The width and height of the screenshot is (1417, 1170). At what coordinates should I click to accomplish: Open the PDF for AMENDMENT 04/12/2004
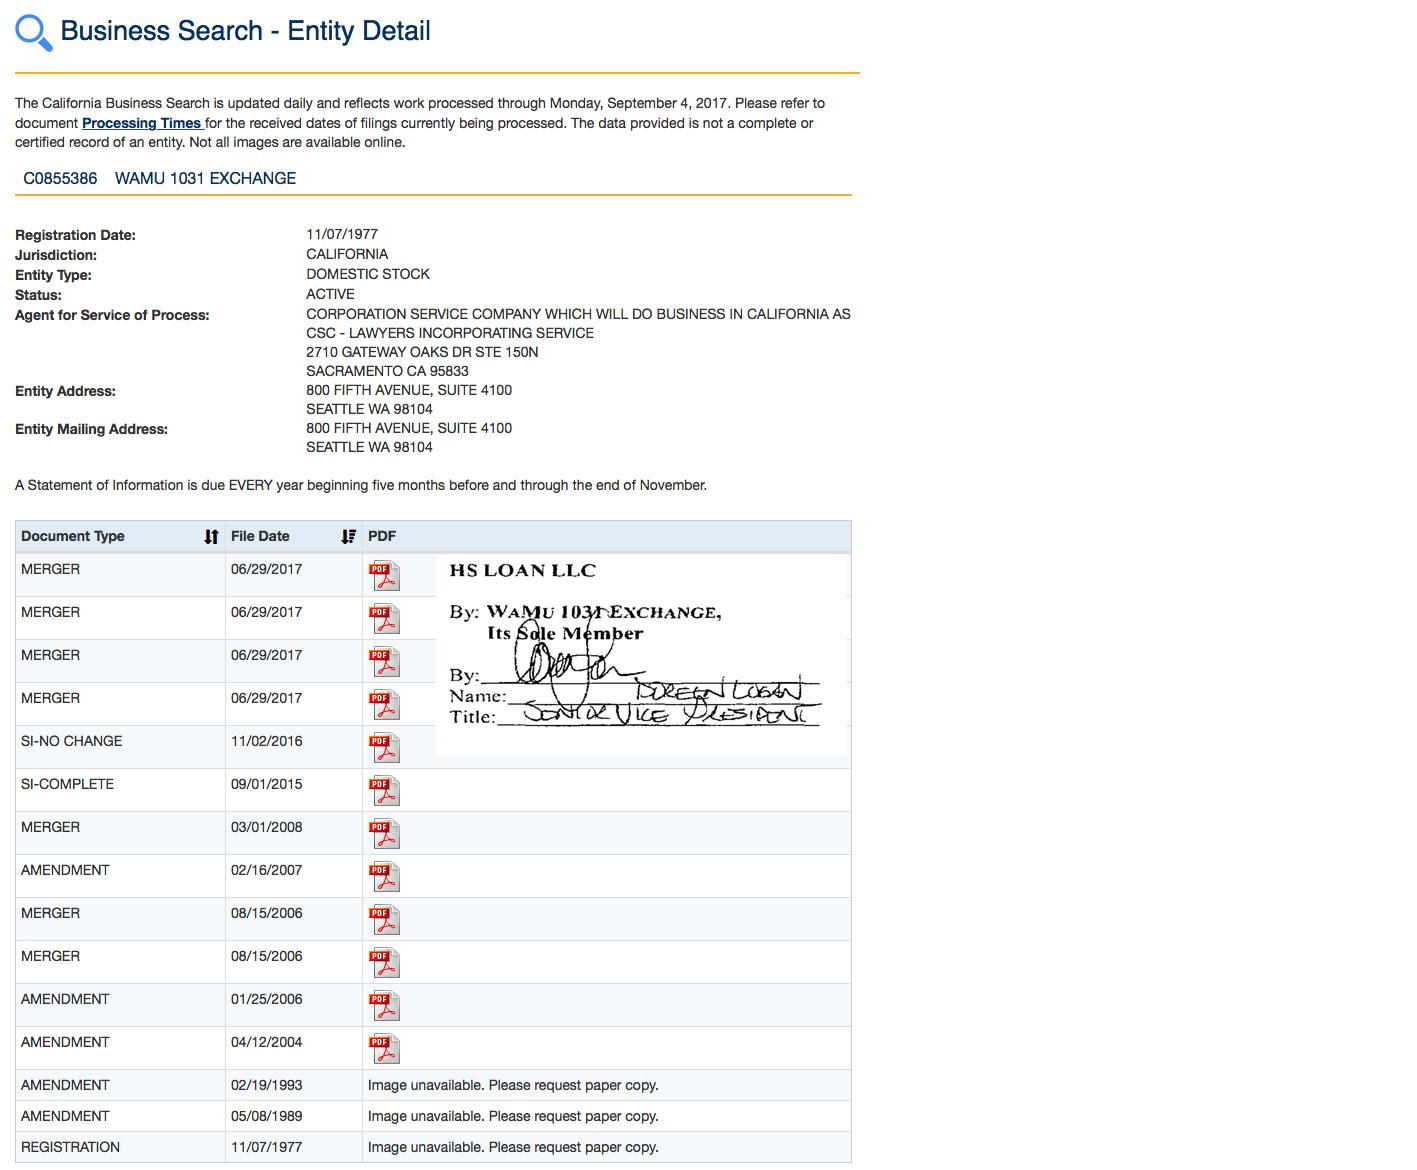coord(385,1048)
